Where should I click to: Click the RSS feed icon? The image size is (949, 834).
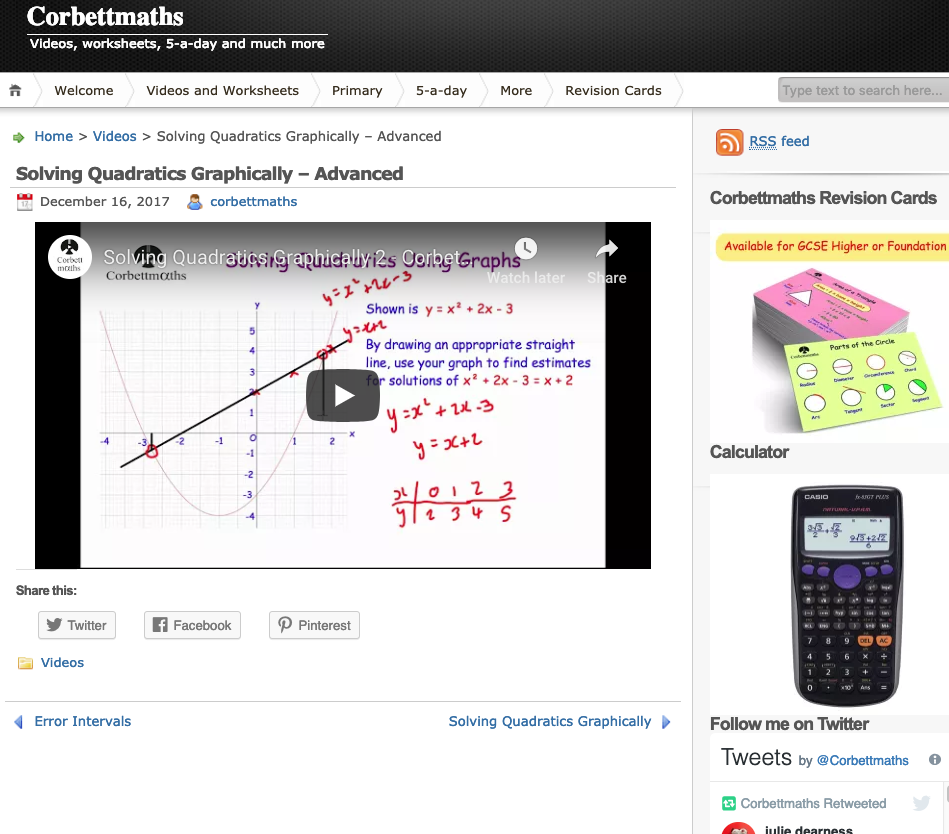point(729,143)
